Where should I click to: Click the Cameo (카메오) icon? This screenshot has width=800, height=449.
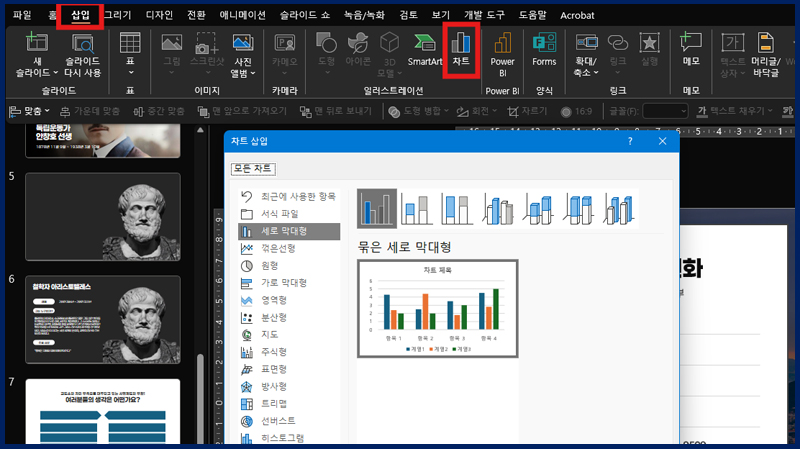(x=284, y=42)
